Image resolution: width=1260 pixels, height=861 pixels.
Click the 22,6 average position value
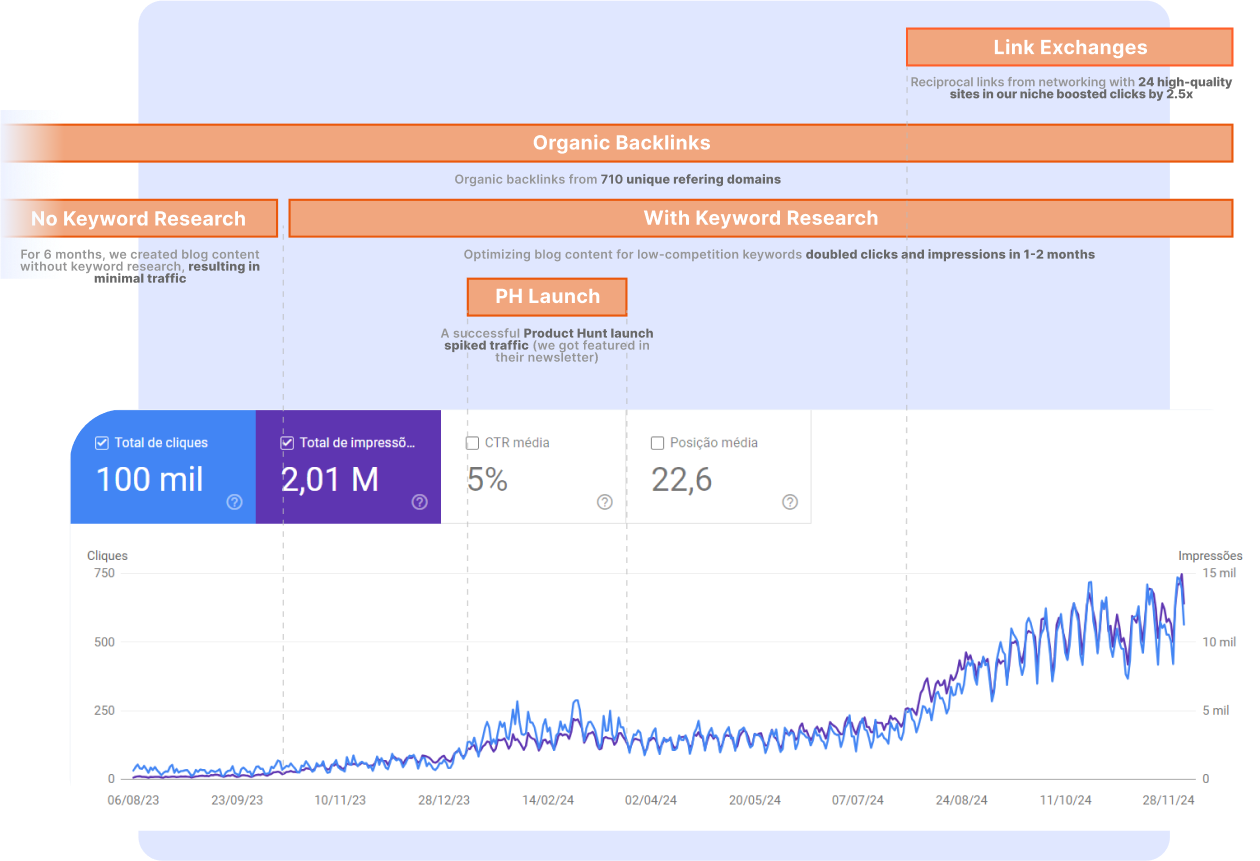coord(681,480)
